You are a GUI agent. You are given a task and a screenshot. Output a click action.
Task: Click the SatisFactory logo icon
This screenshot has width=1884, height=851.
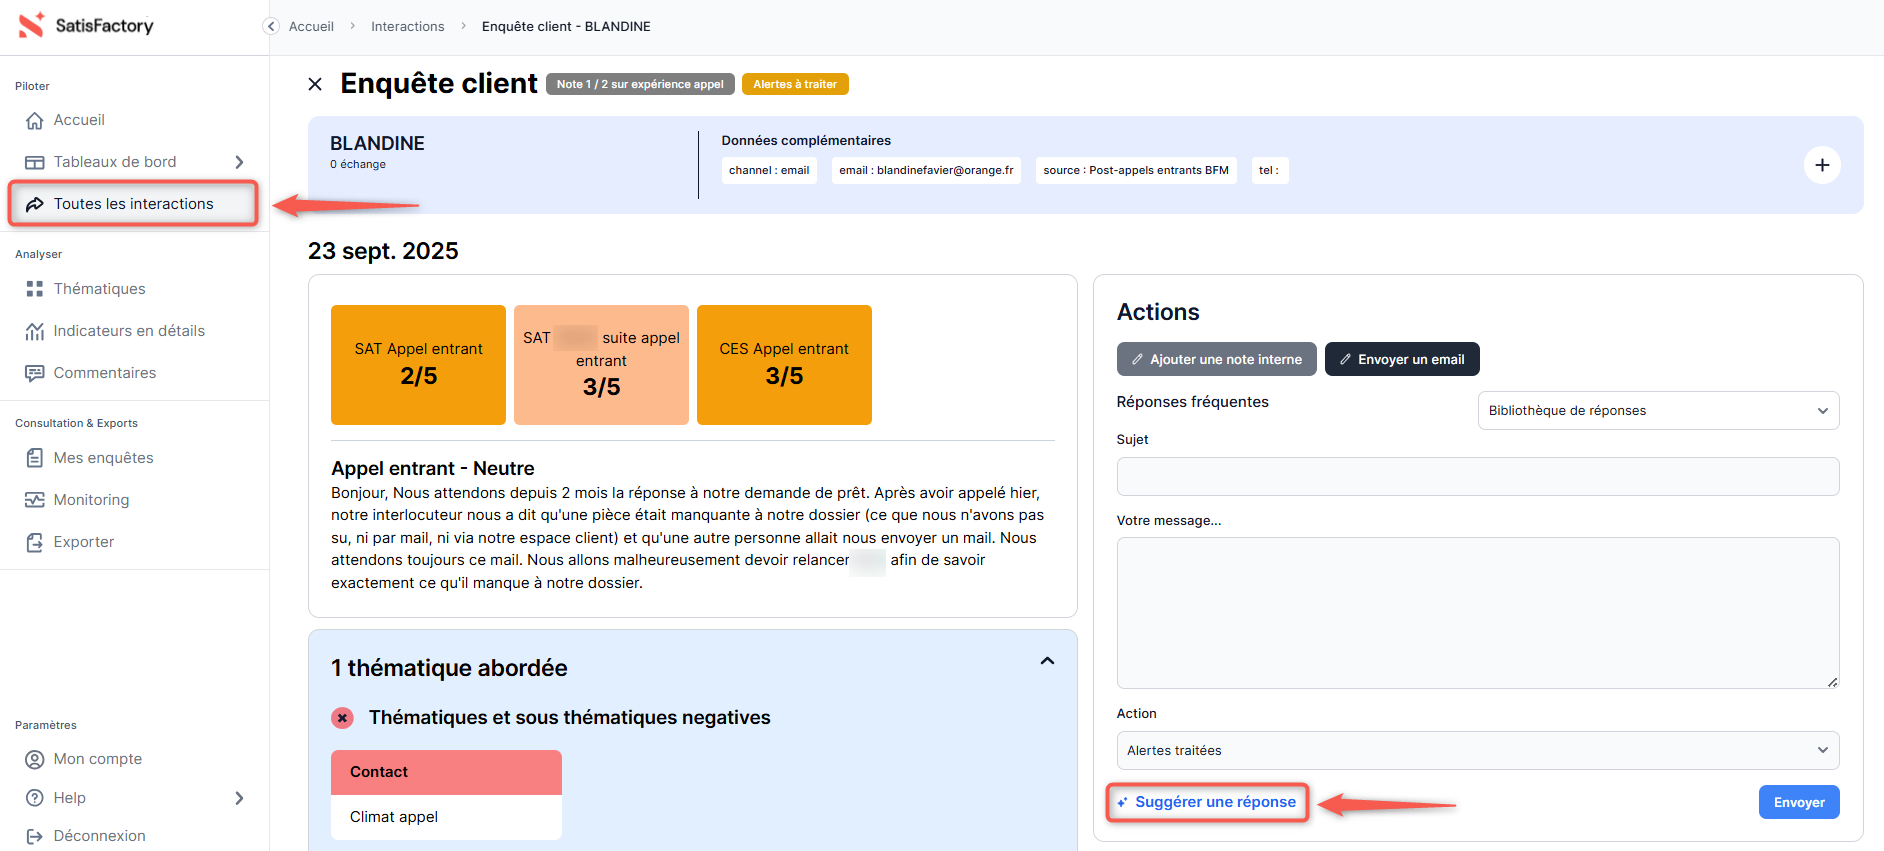point(32,25)
